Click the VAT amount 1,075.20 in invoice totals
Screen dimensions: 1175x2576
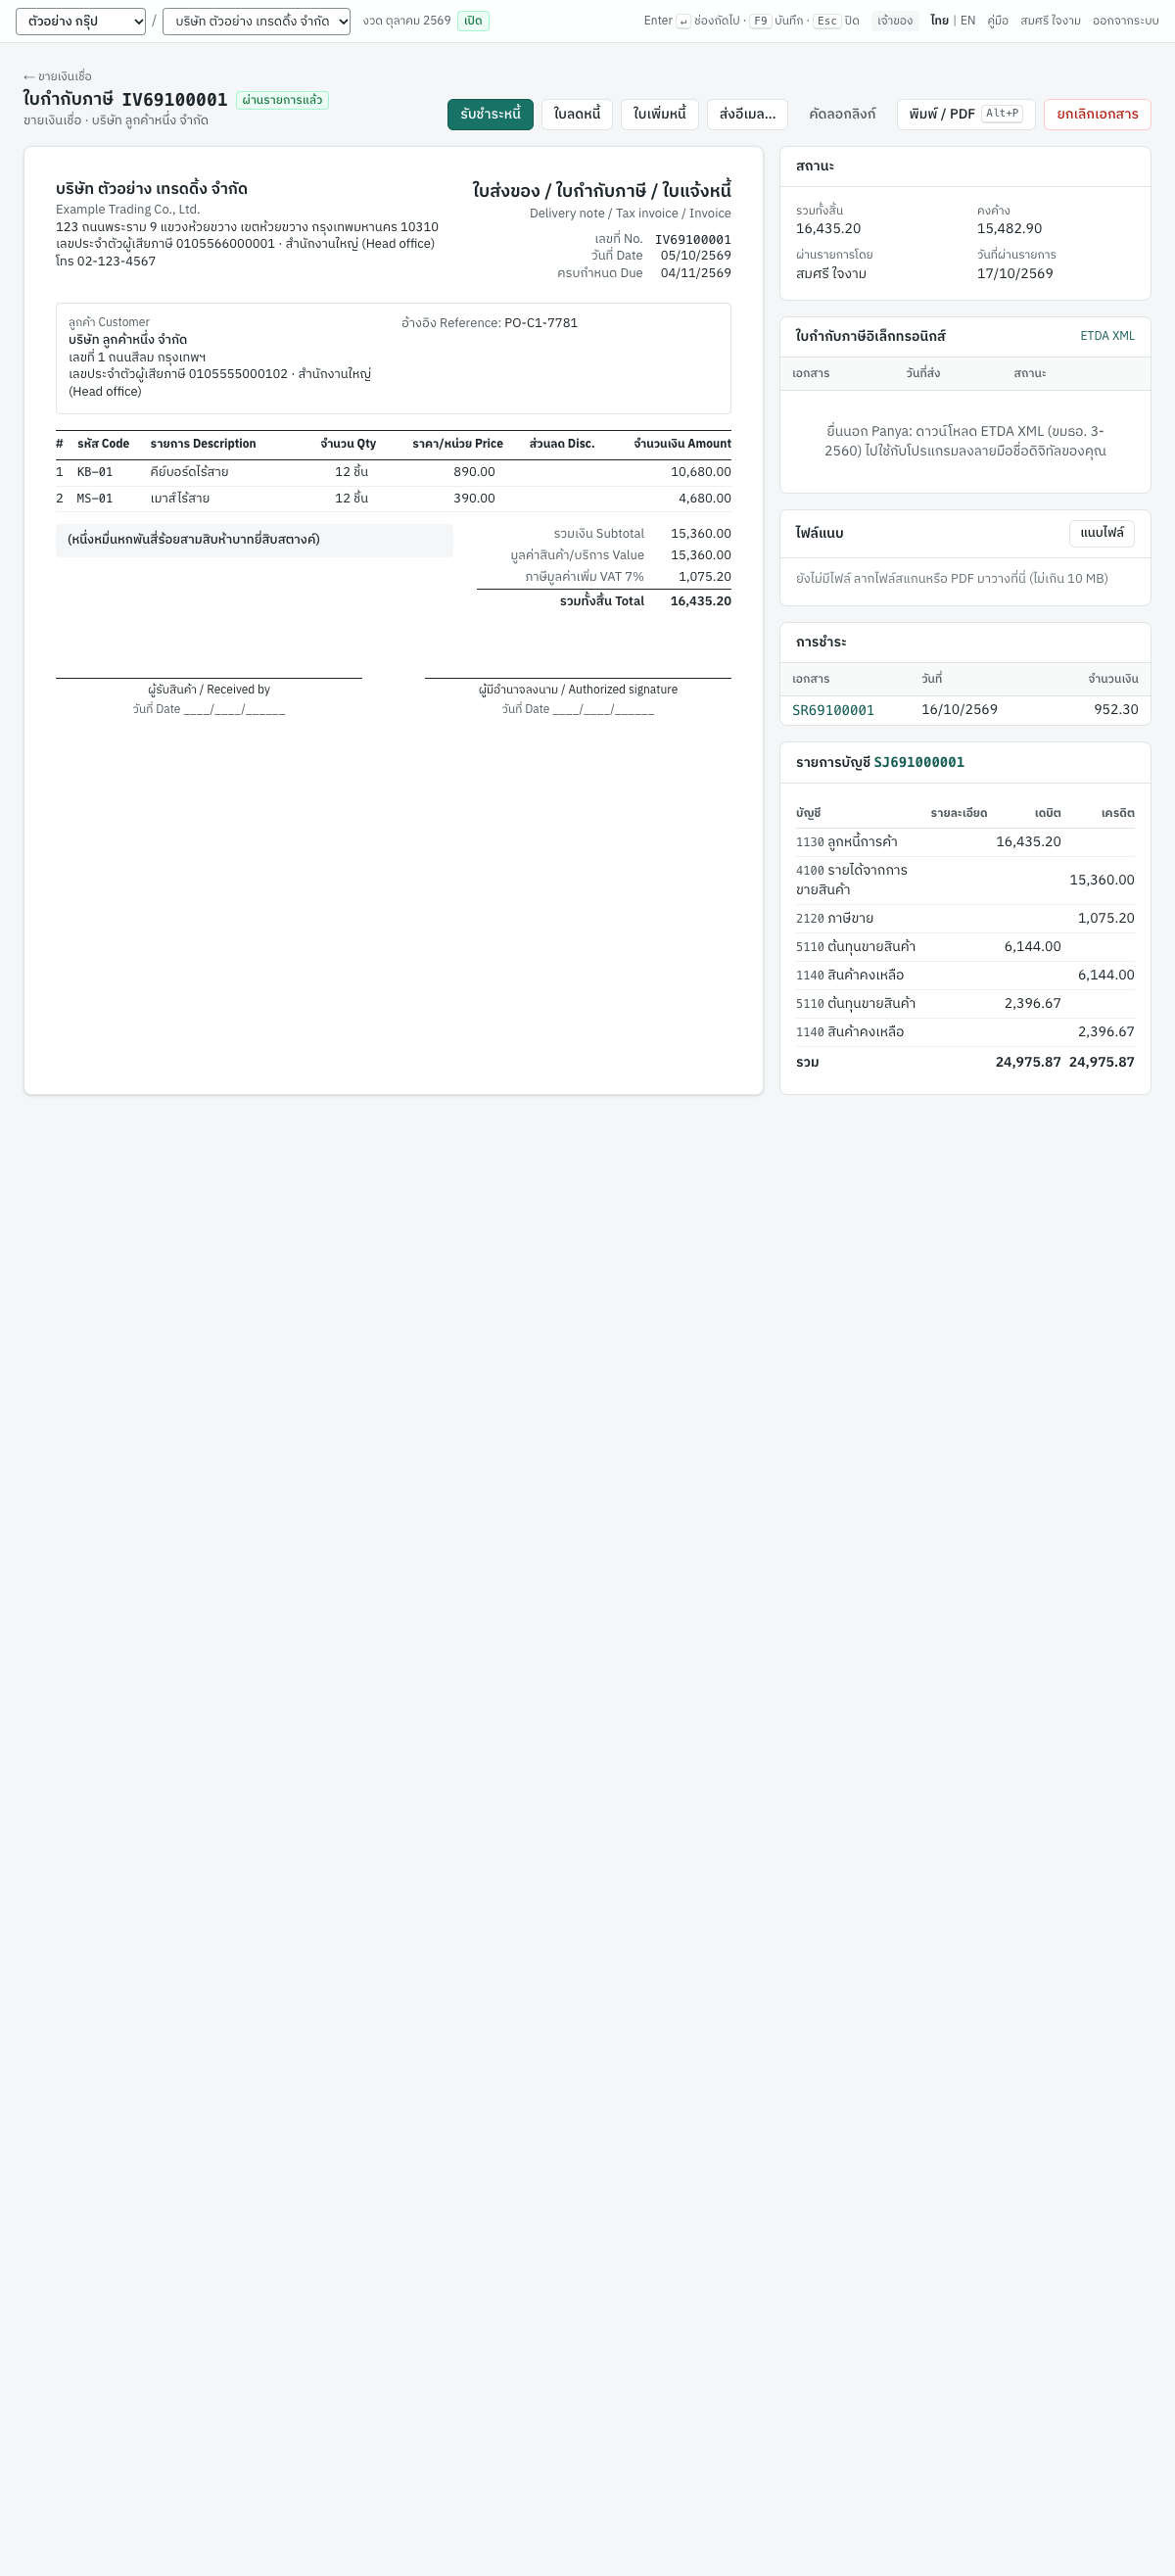[705, 577]
